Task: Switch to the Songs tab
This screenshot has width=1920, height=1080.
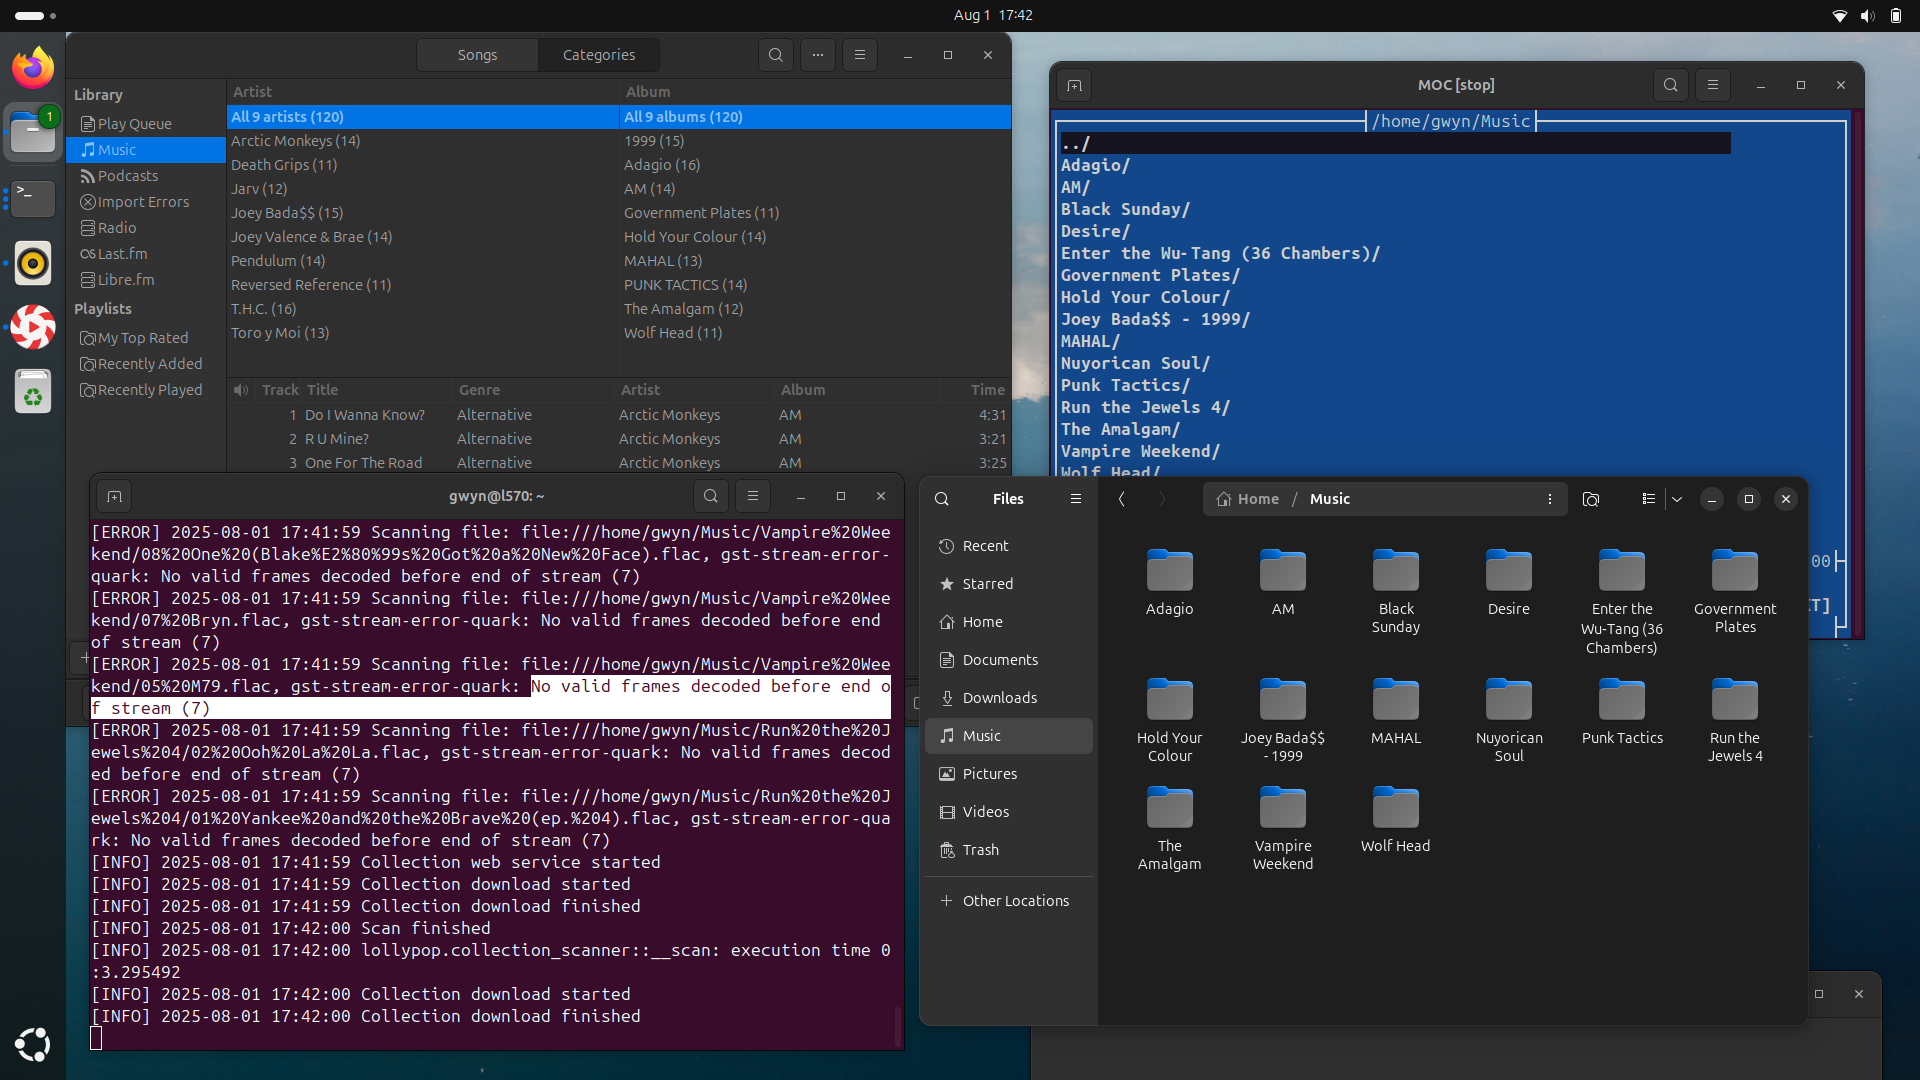Action: click(477, 55)
